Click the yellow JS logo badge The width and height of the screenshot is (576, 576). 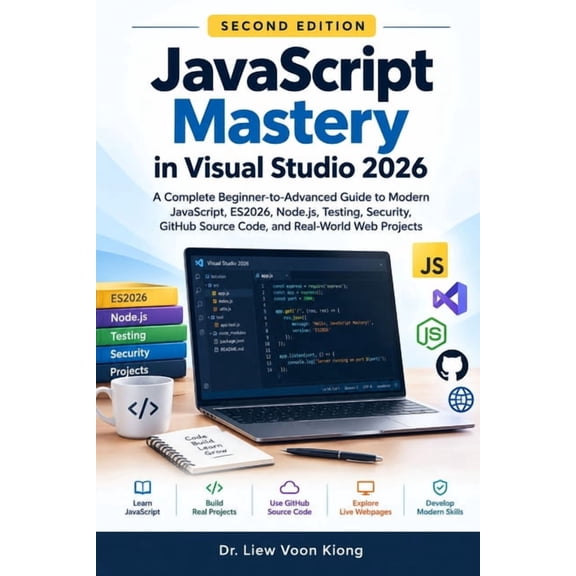(x=430, y=260)
